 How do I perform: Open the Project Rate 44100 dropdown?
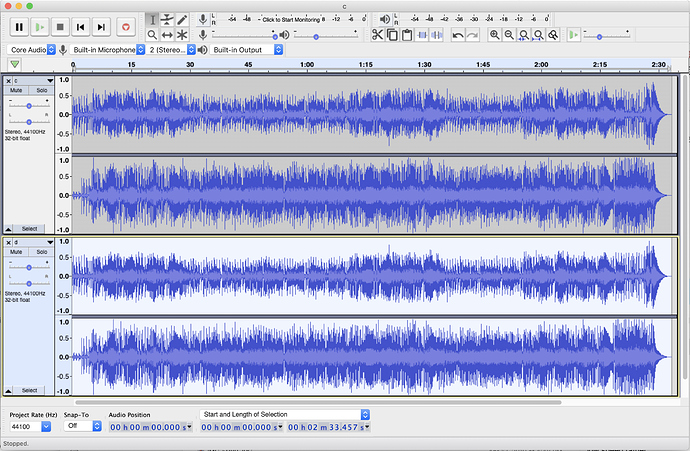point(30,426)
